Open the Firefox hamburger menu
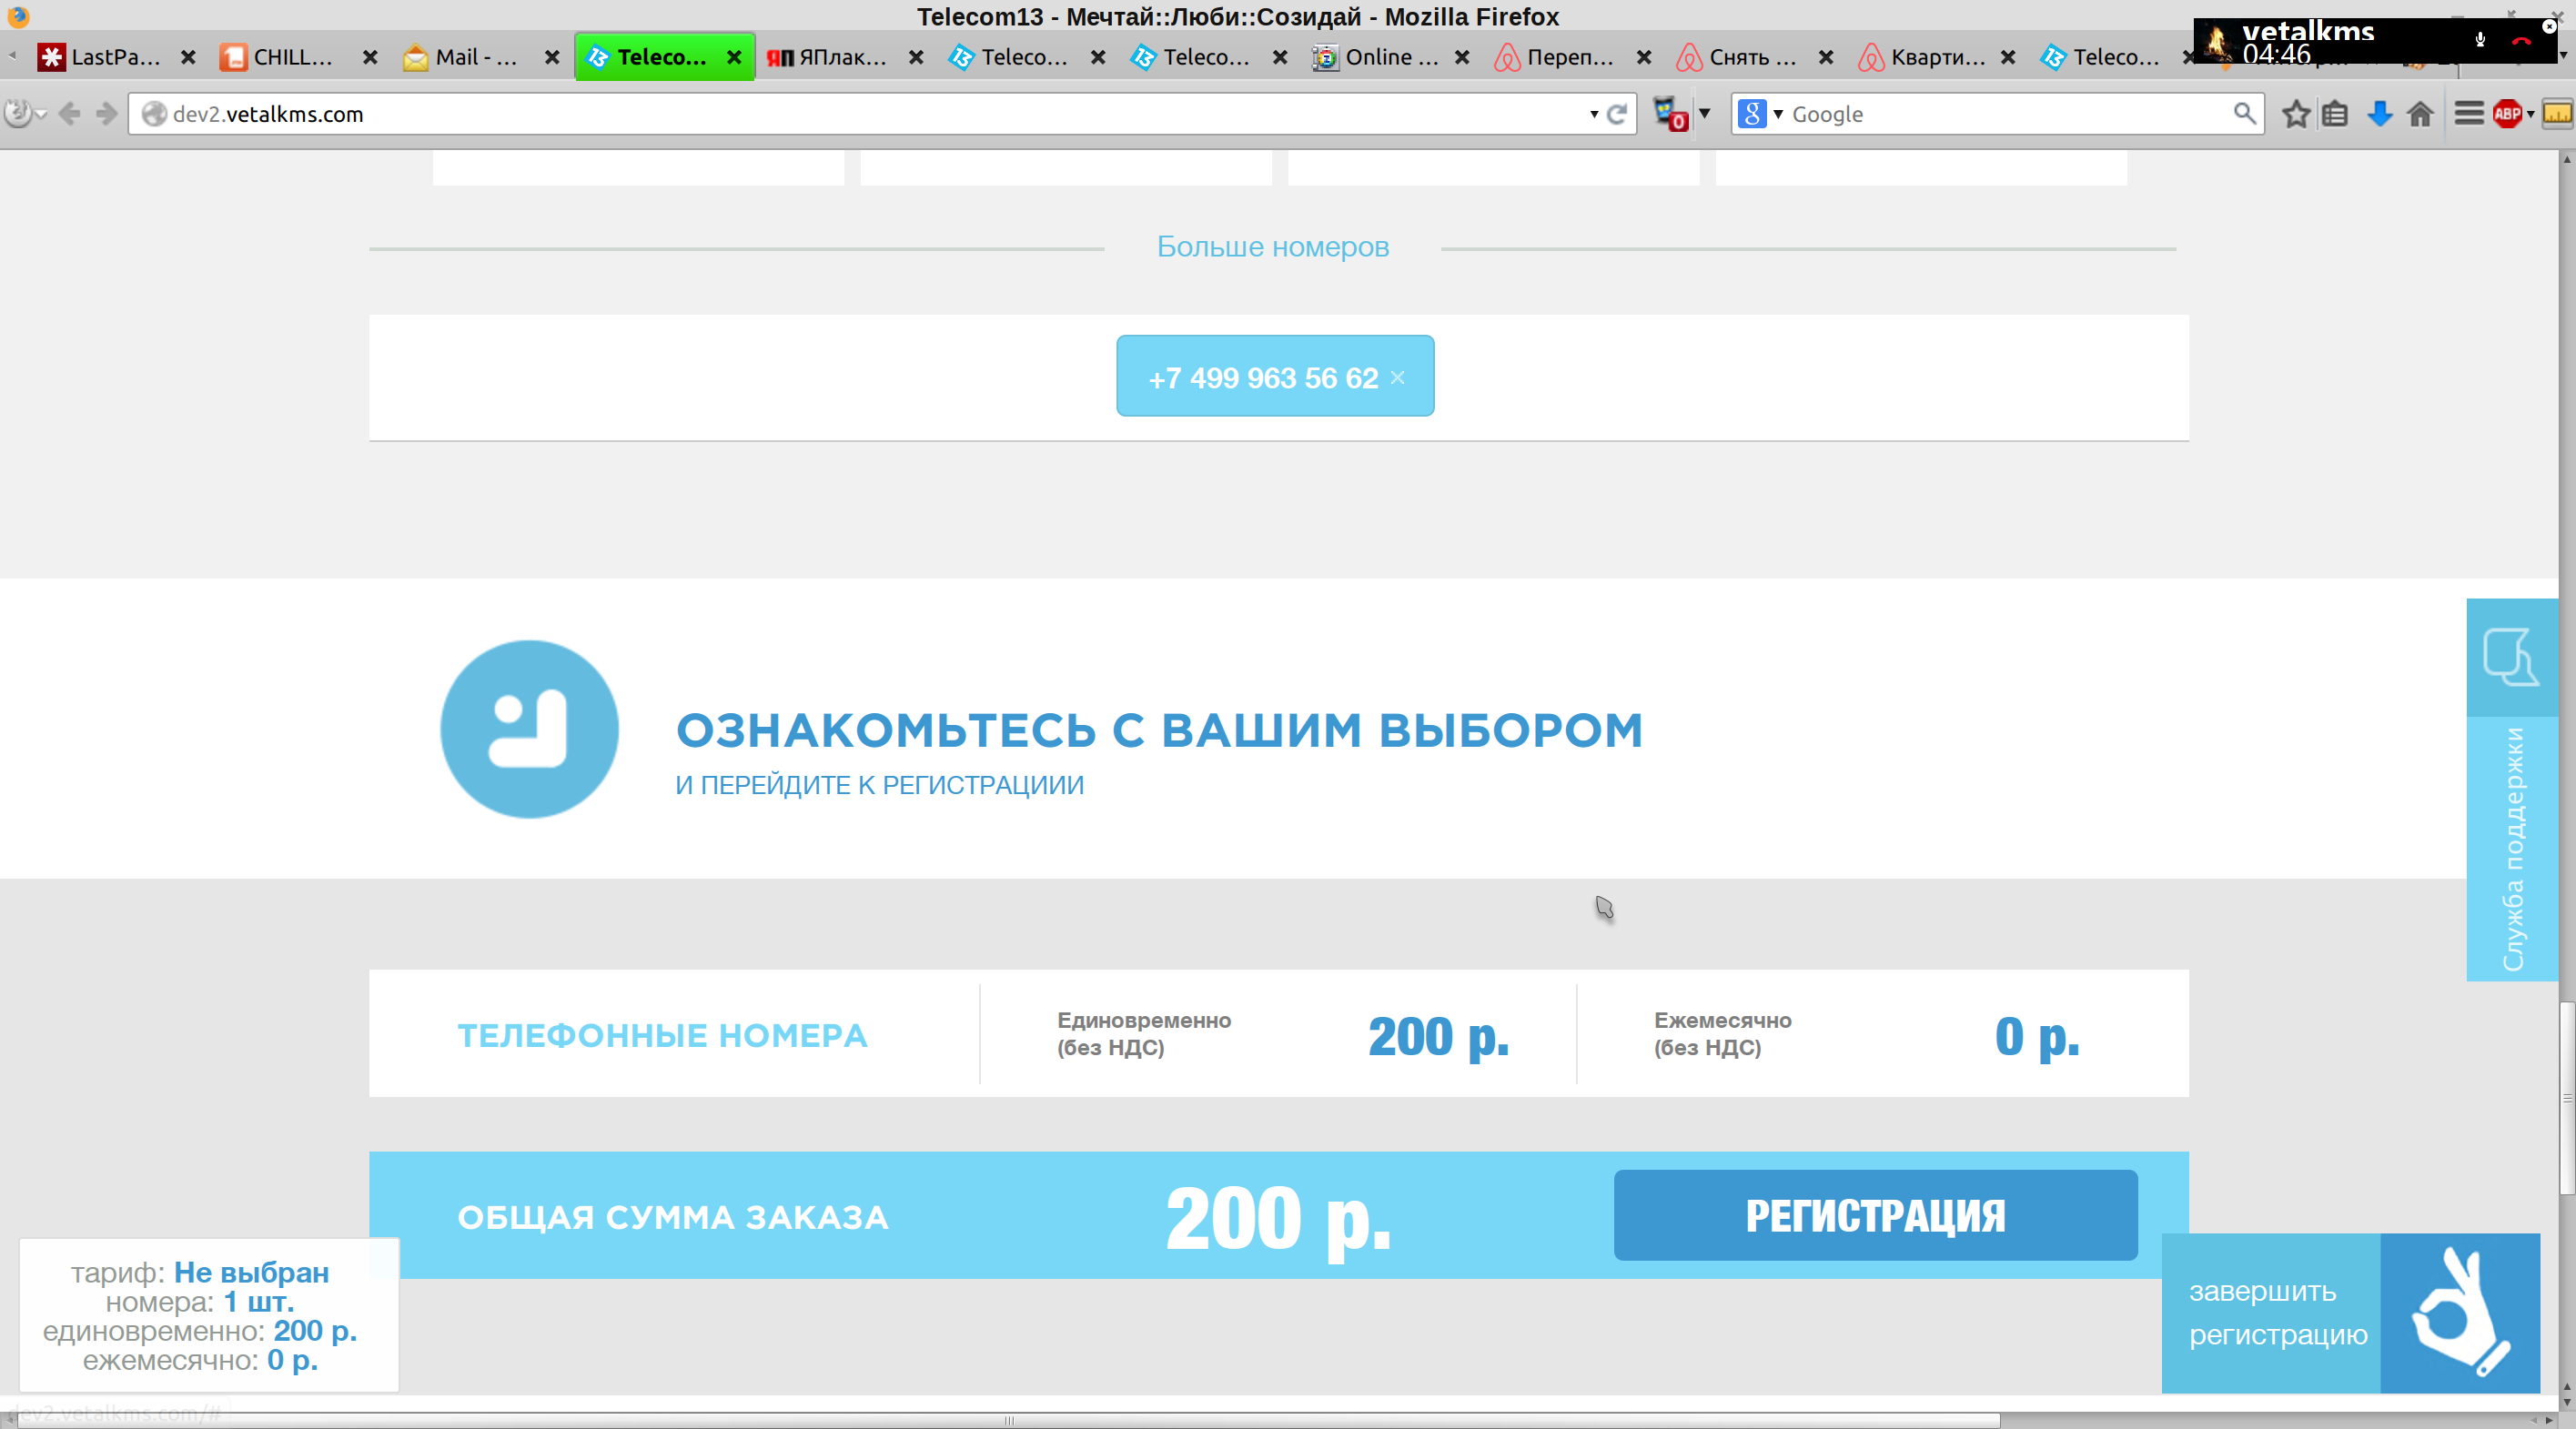The height and width of the screenshot is (1429, 2576). tap(2468, 113)
